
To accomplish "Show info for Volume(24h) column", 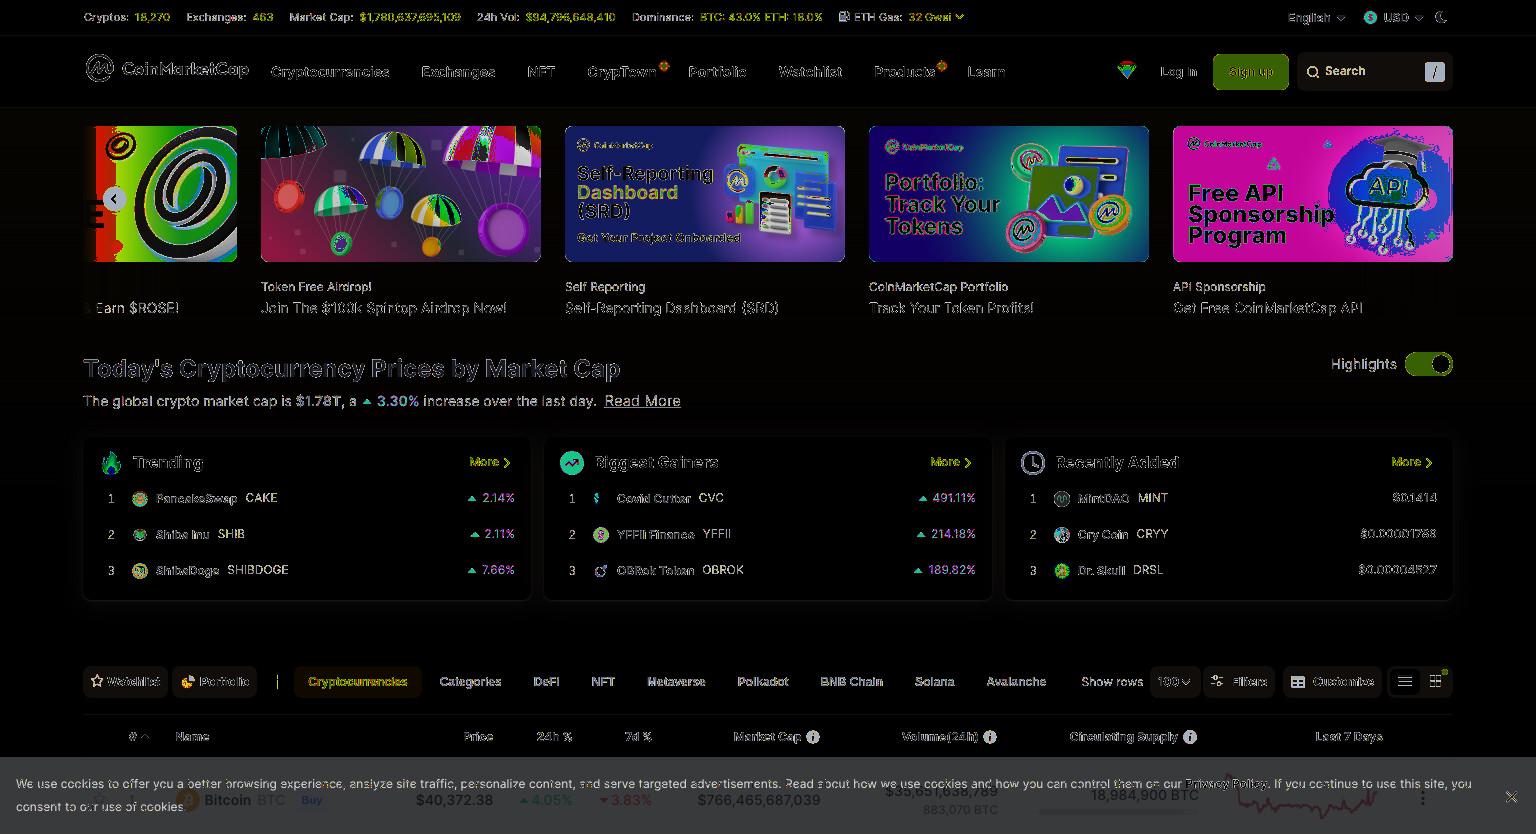I will [x=990, y=737].
